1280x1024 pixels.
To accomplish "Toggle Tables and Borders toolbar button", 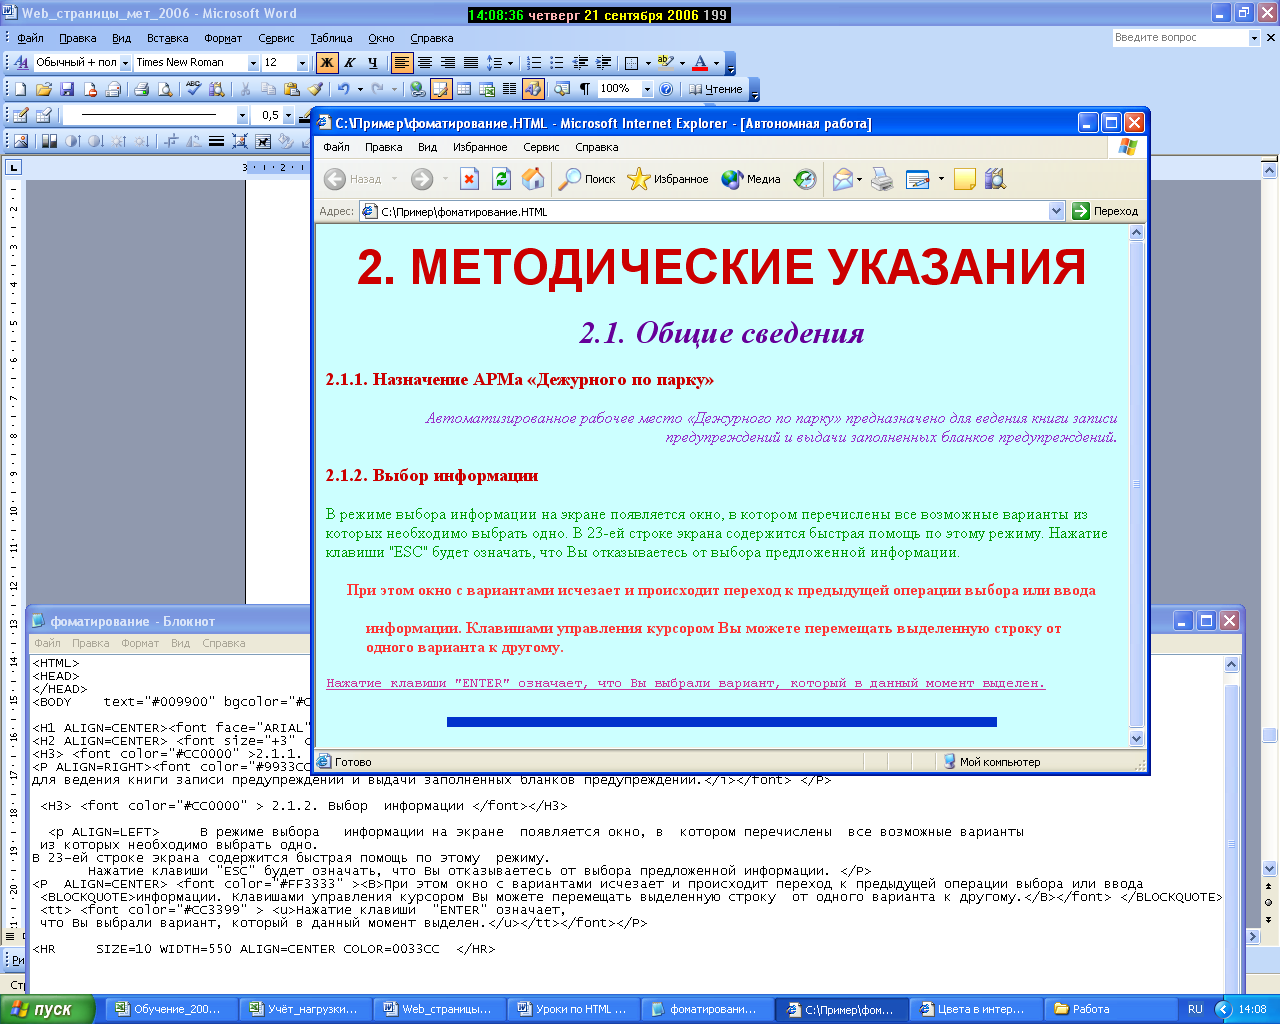I will point(440,89).
